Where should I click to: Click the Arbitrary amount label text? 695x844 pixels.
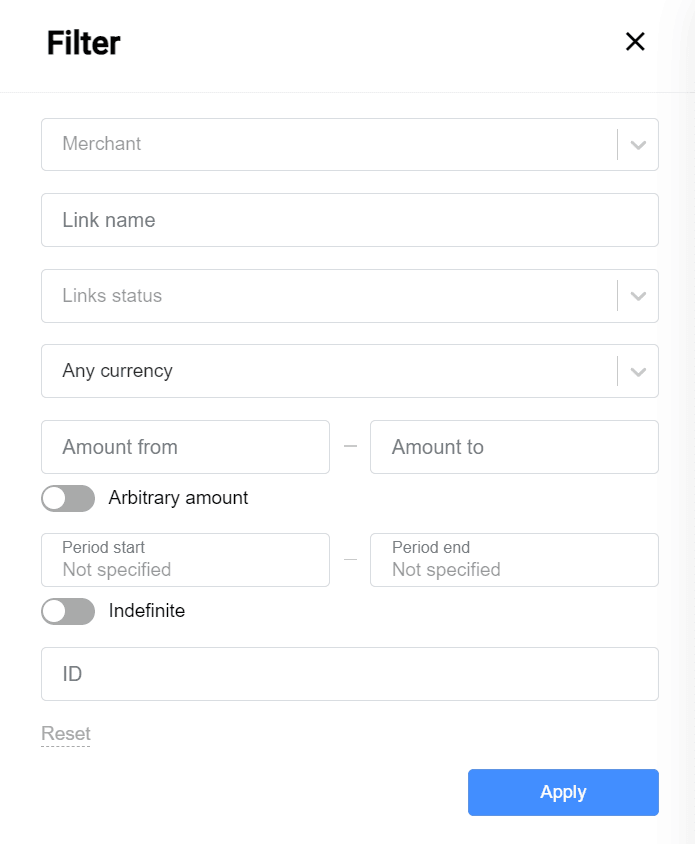tap(178, 498)
